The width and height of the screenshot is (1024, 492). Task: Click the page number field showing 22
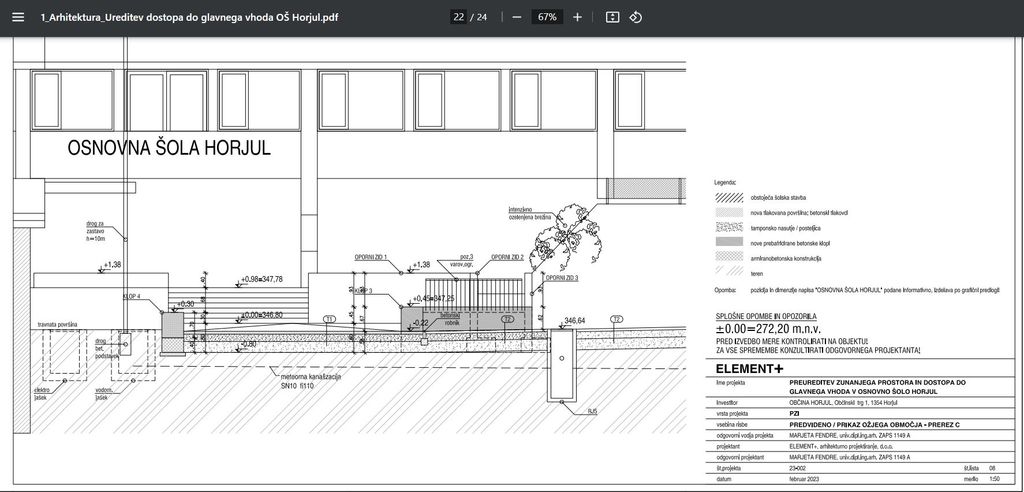(x=458, y=17)
